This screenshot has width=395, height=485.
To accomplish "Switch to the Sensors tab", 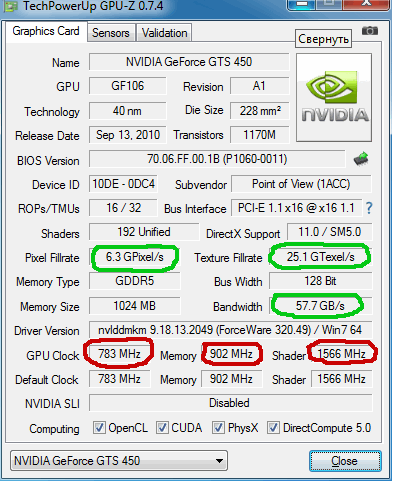I will tap(111, 33).
